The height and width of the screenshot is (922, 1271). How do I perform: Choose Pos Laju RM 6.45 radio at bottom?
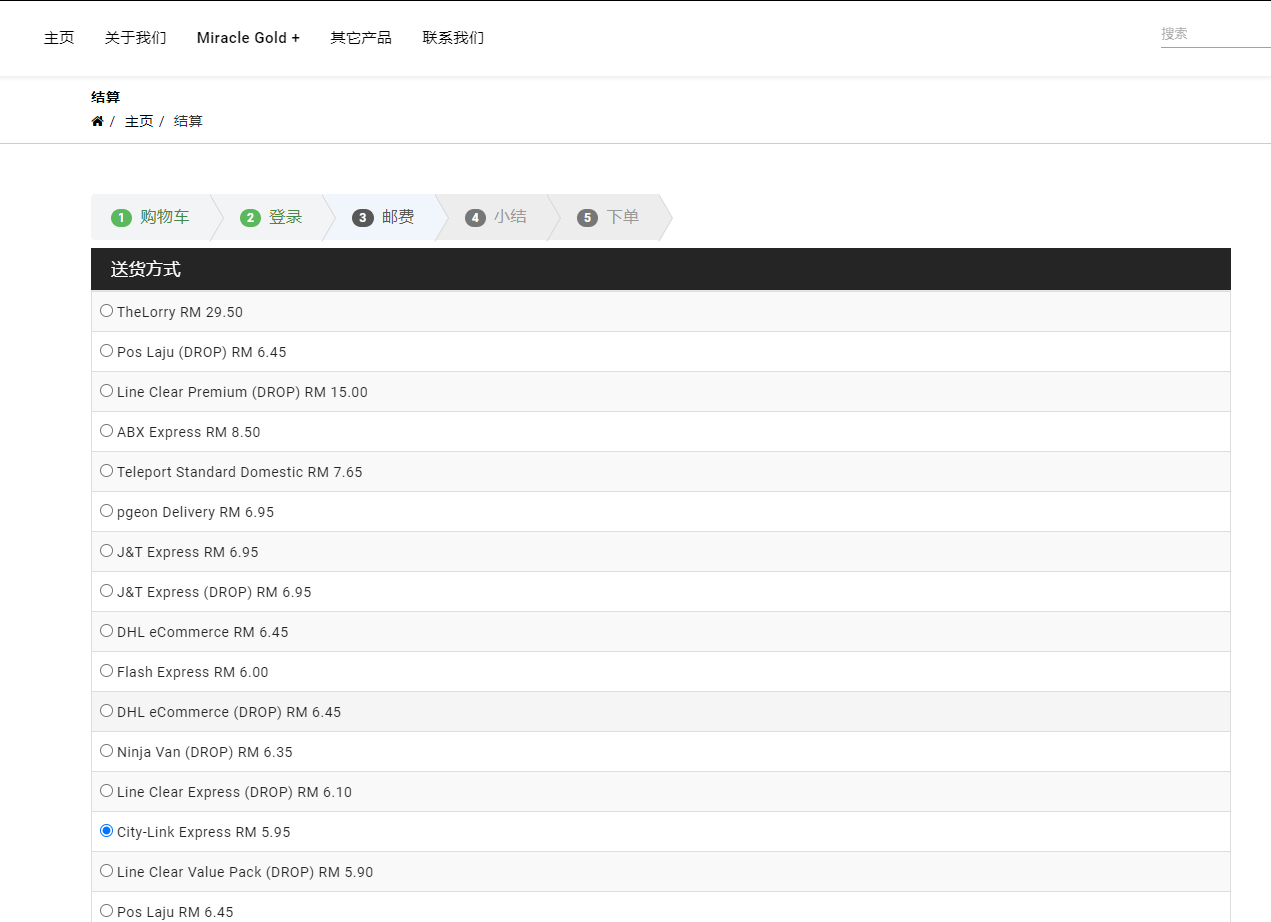pyautogui.click(x=106, y=911)
